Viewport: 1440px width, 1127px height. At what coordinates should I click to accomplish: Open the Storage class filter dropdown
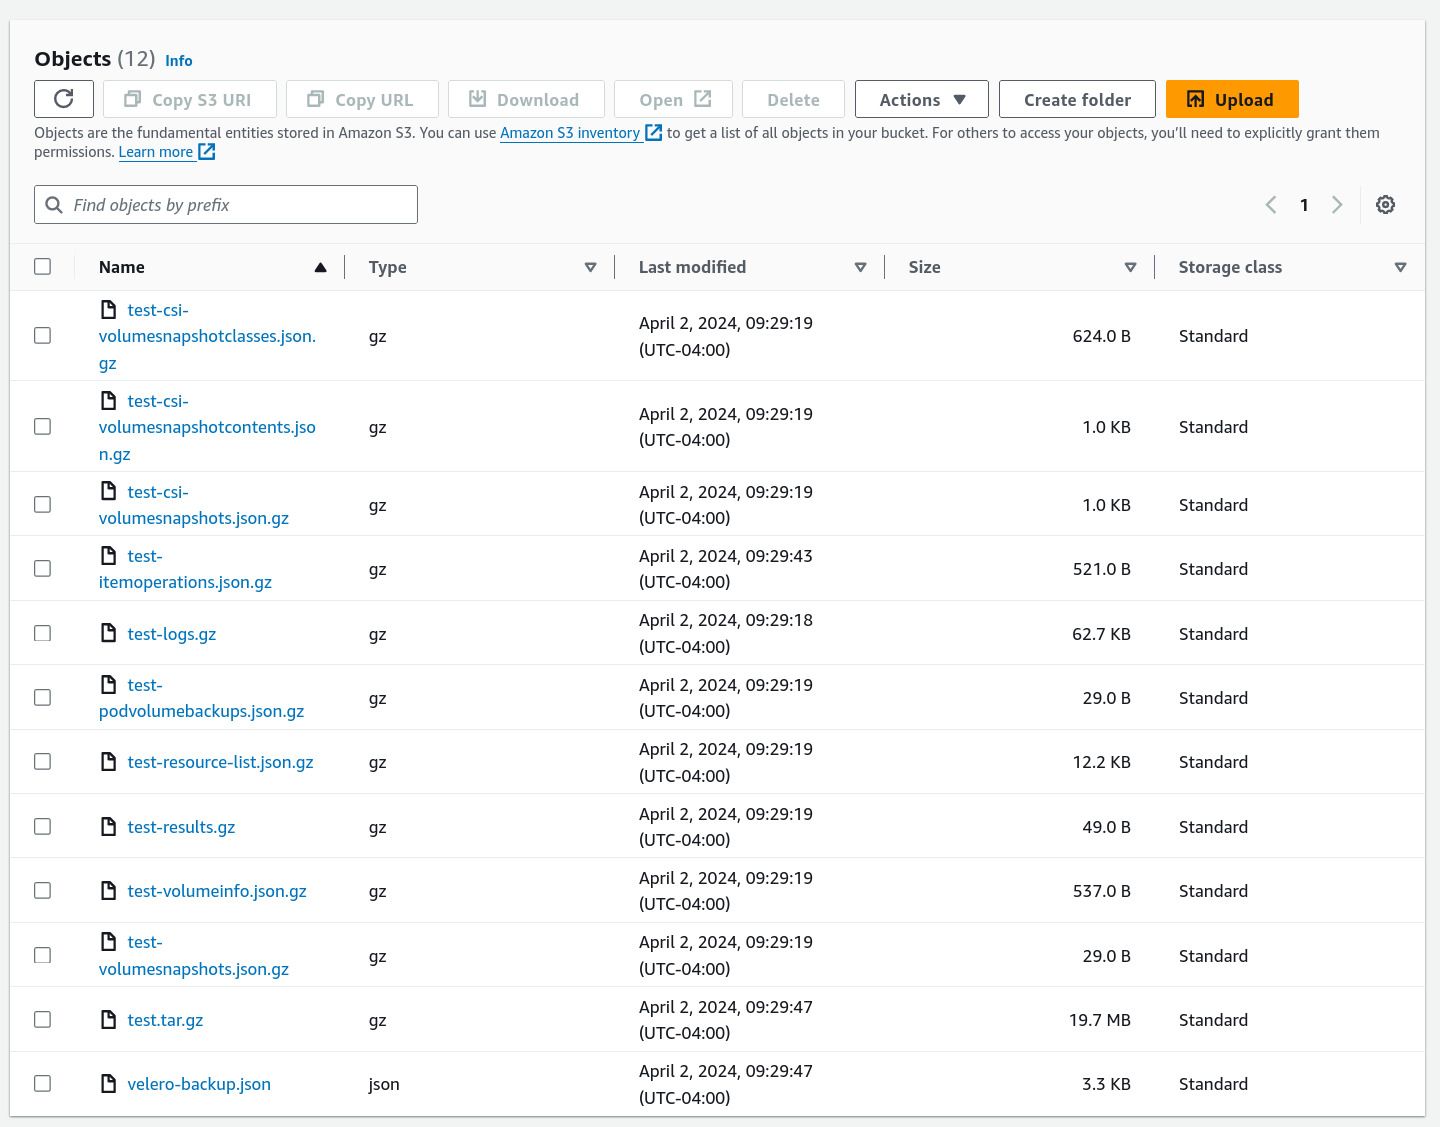(x=1400, y=267)
